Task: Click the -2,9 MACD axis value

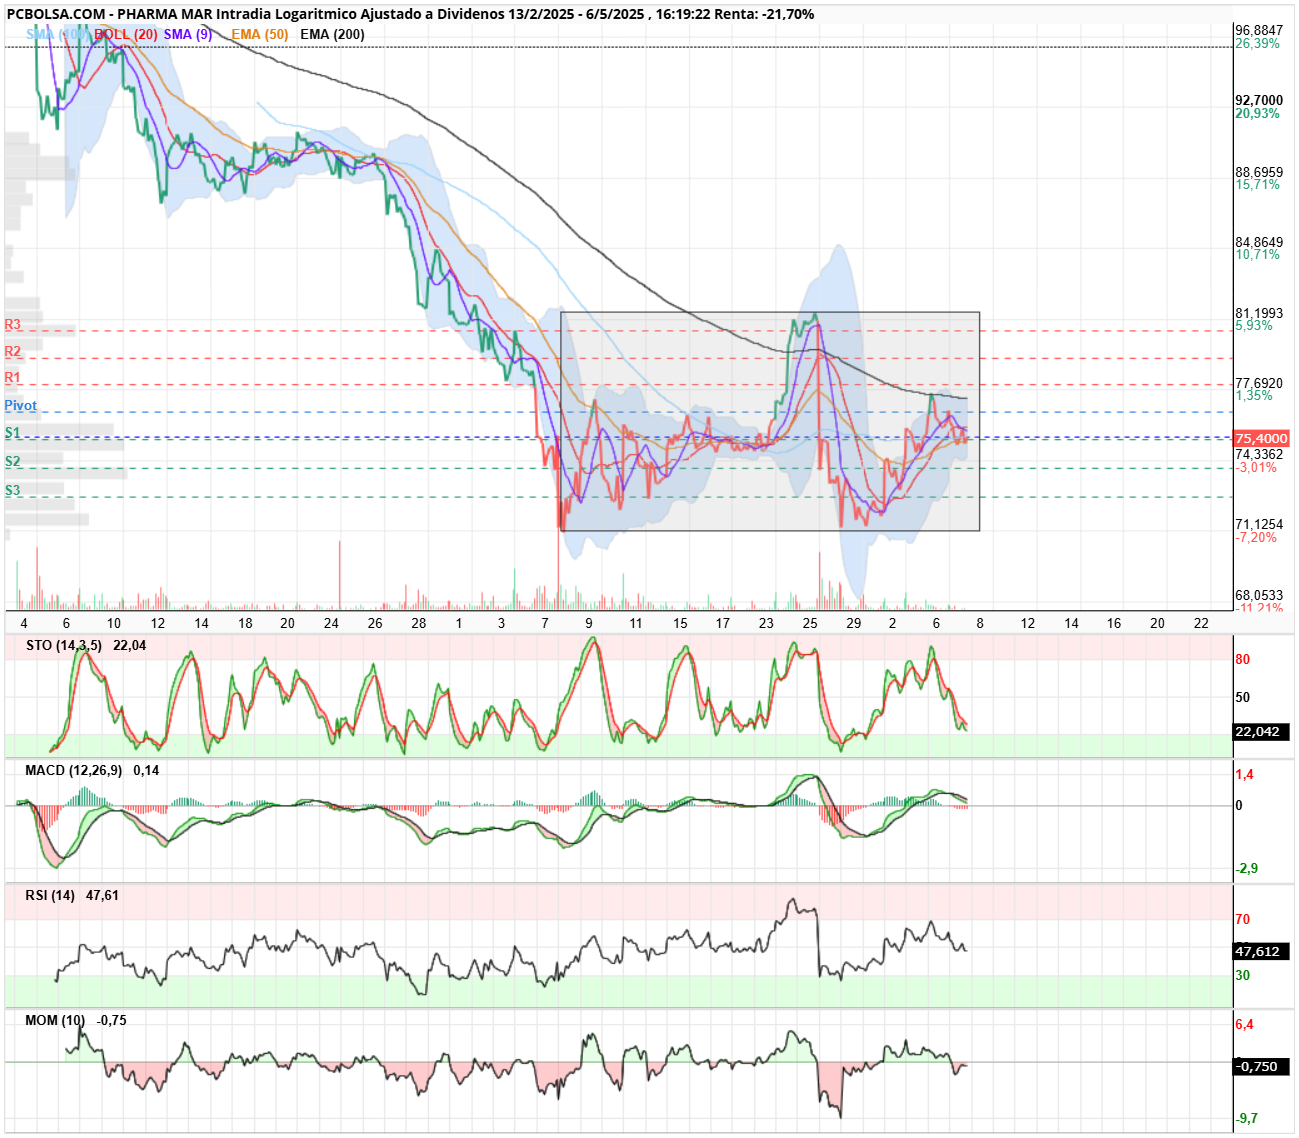Action: pos(1247,868)
